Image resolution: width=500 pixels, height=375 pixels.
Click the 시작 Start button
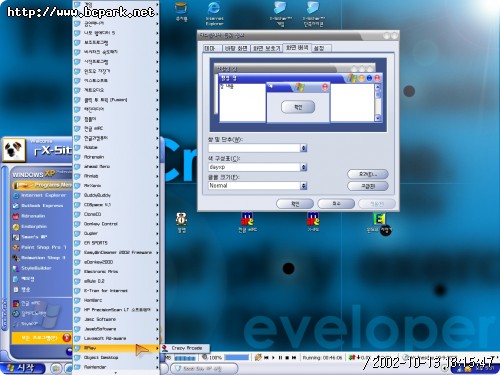23,368
